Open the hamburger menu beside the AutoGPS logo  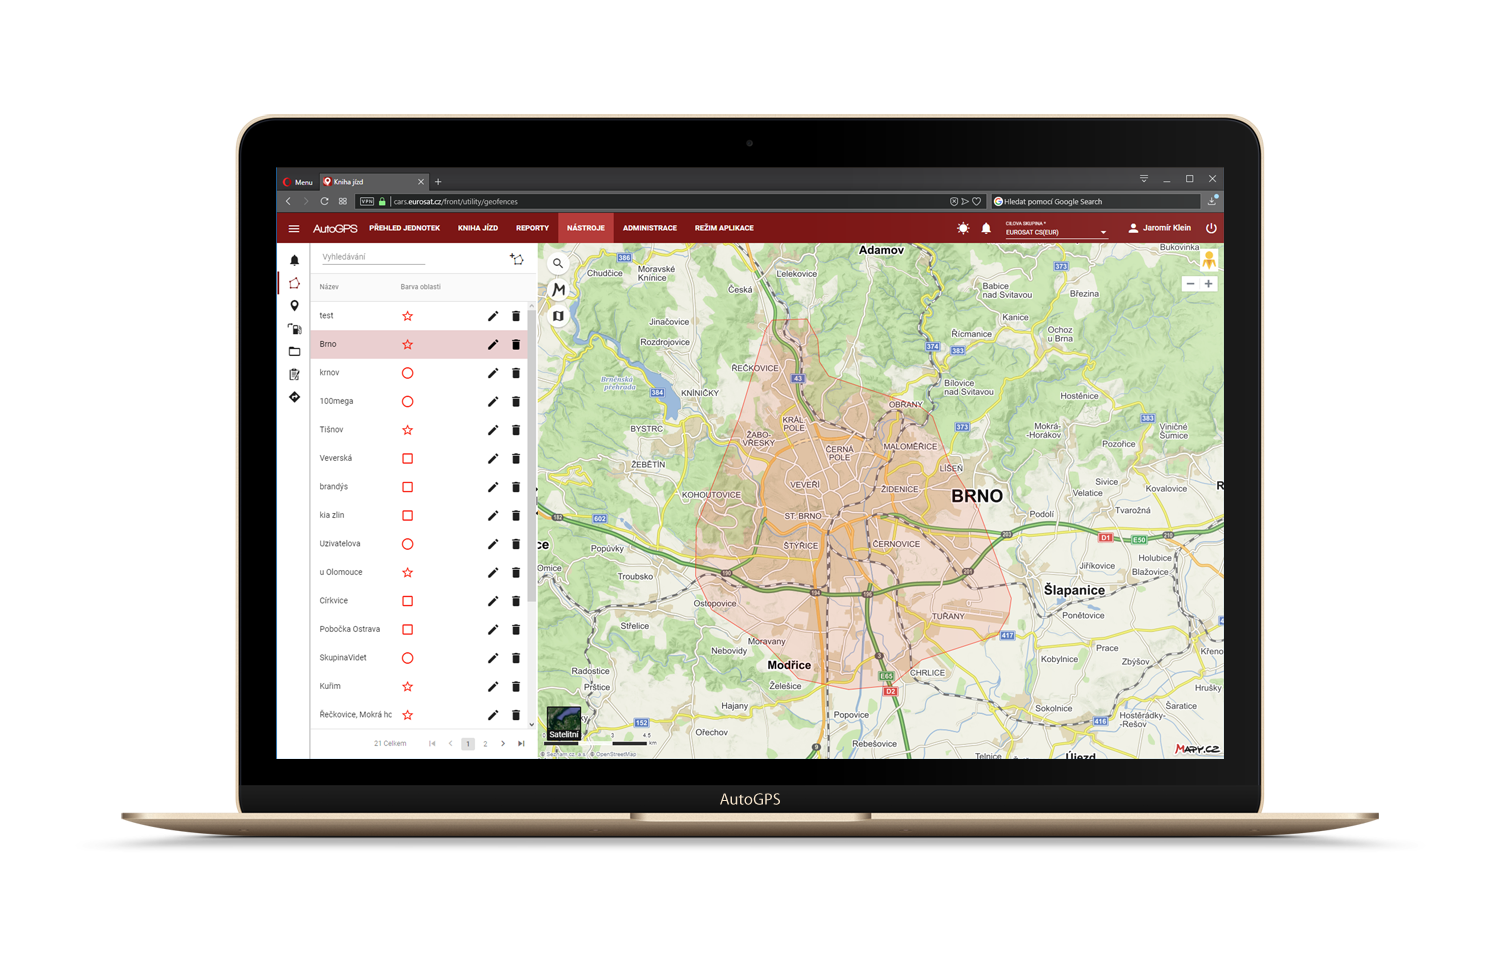coord(294,229)
